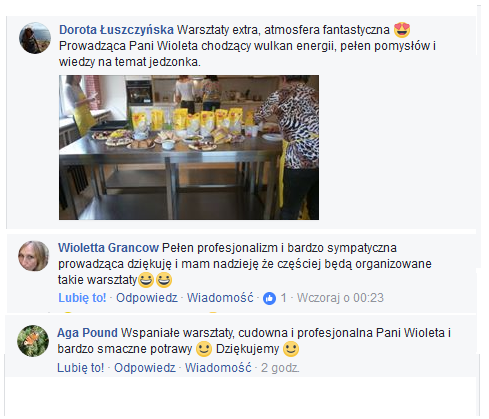
Task: Click smiley emoji after 'Dziękujemy'
Action: [x=291, y=349]
